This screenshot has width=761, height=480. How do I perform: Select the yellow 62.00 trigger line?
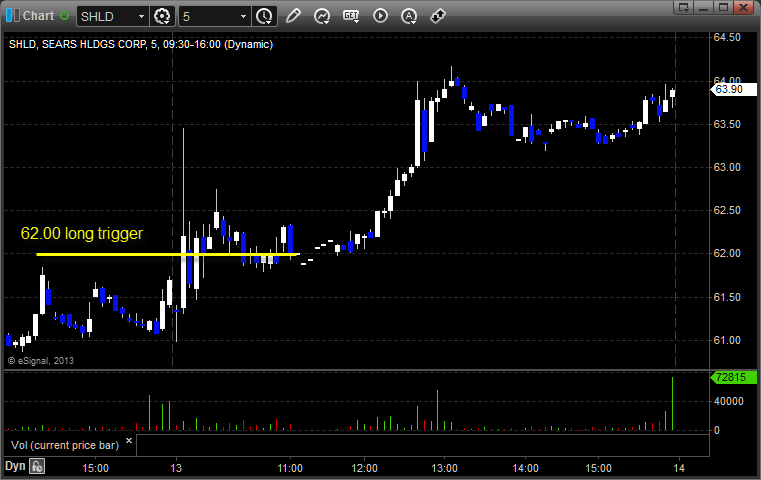[x=168, y=254]
